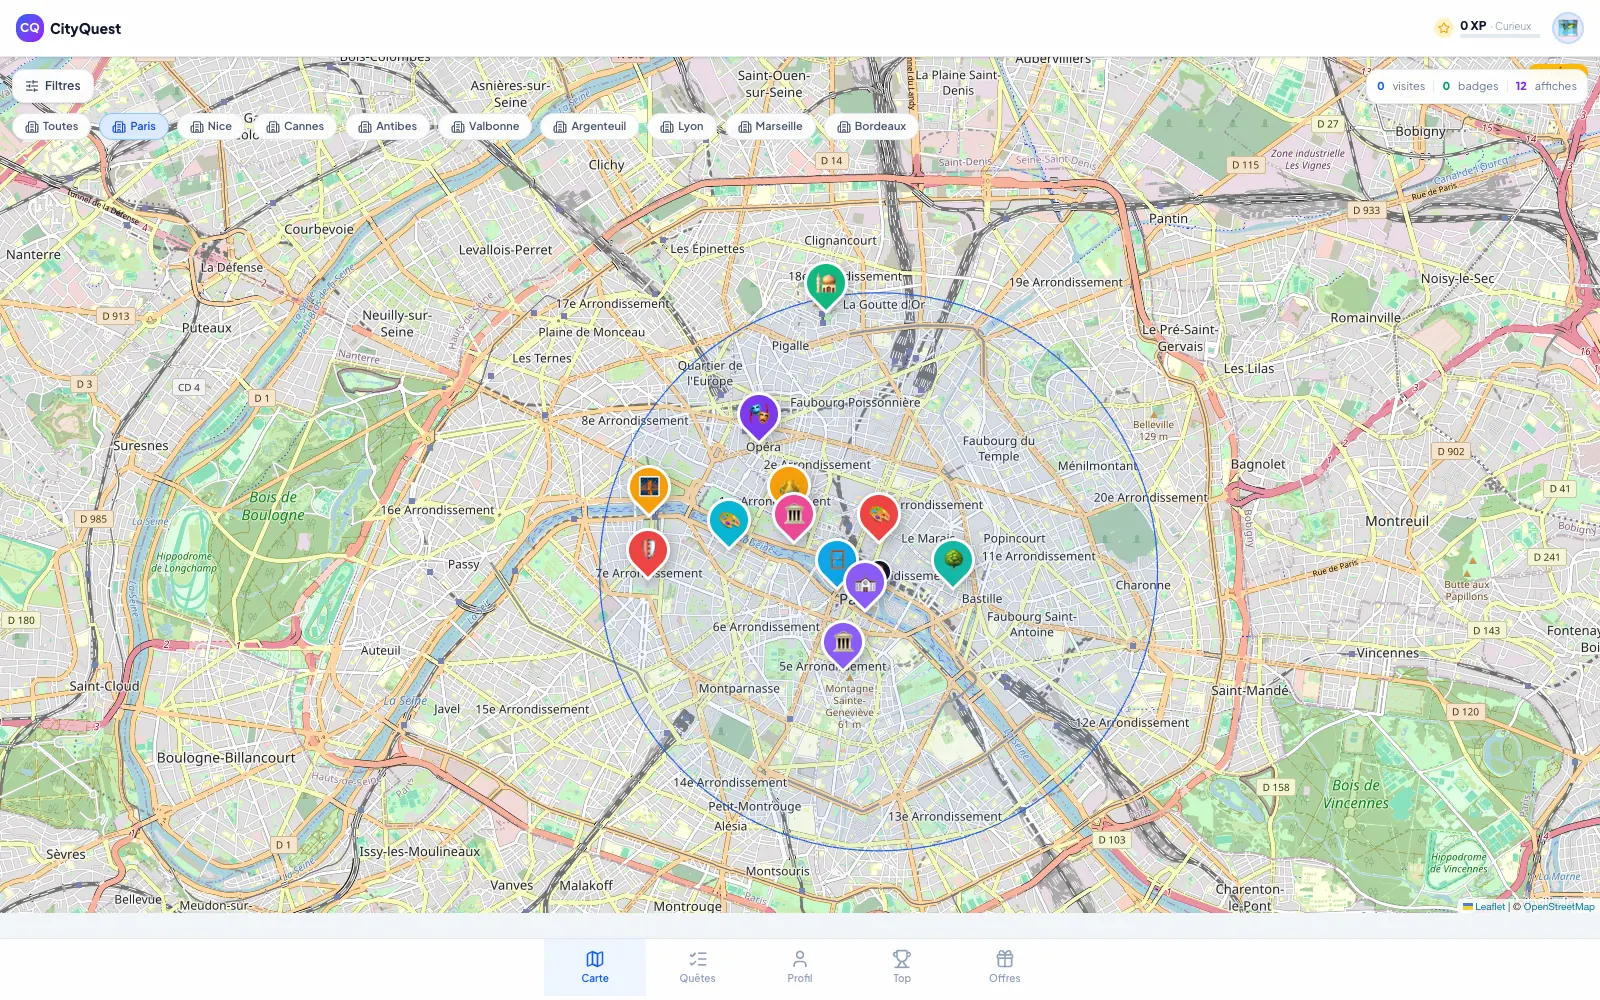Filter the map by Bordeaux

[x=872, y=127]
